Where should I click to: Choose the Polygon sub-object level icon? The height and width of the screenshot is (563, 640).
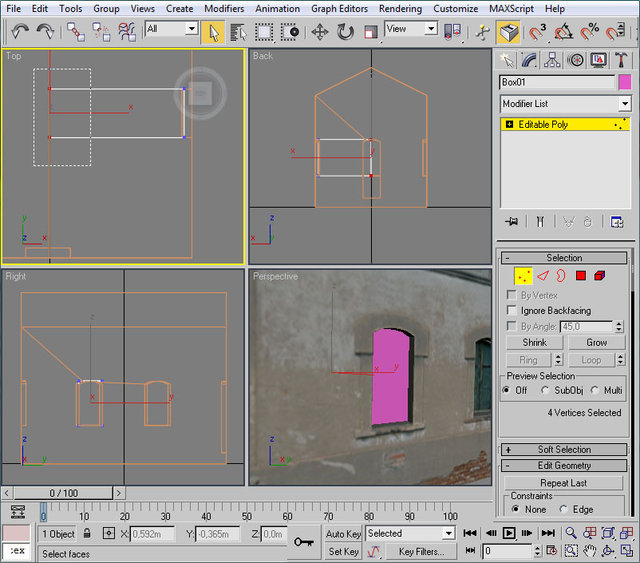point(579,275)
